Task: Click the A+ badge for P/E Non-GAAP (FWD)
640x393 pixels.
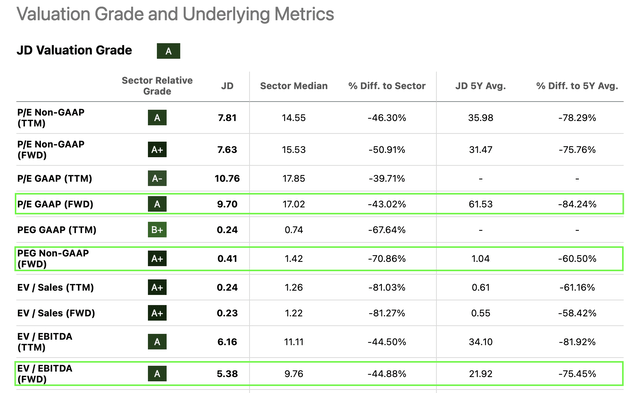Action: point(157,150)
